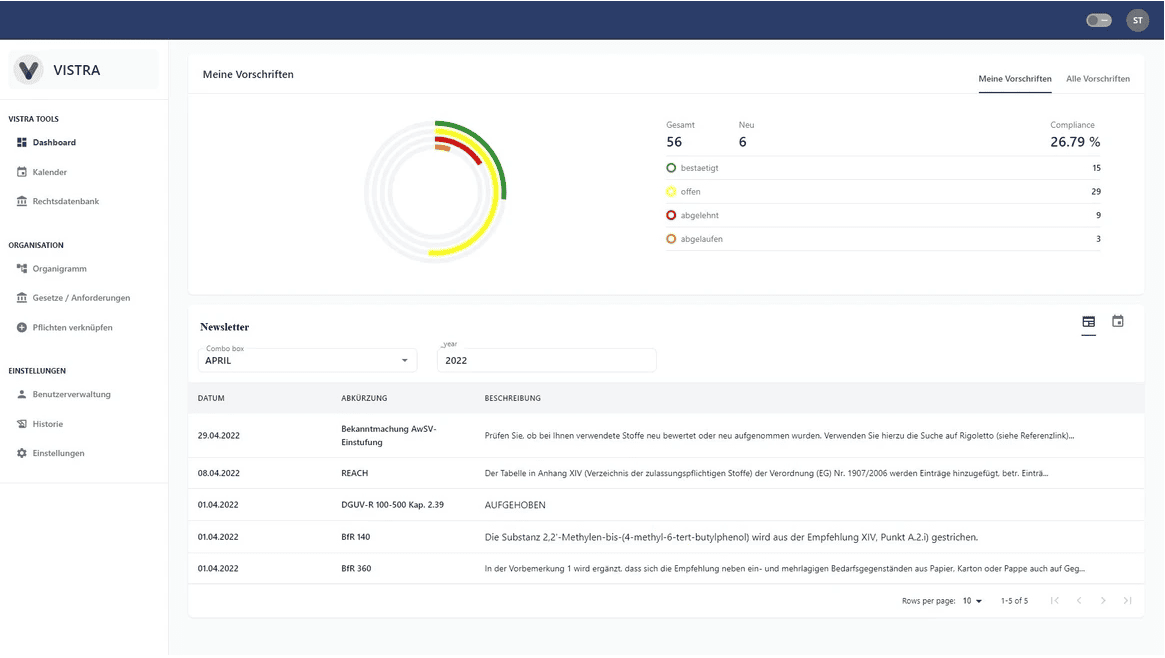This screenshot has width=1165, height=658.
Task: Switch newsletter to calendar view icon
Action: [x=1117, y=321]
